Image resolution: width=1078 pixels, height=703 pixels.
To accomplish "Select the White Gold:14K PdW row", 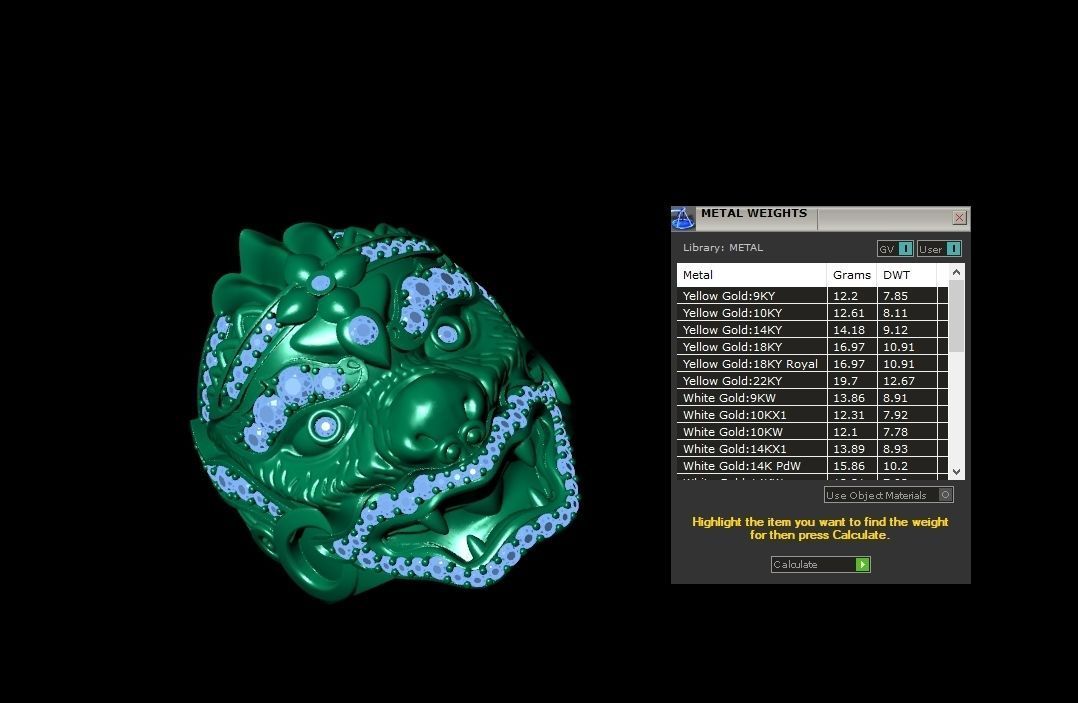I will (x=812, y=466).
